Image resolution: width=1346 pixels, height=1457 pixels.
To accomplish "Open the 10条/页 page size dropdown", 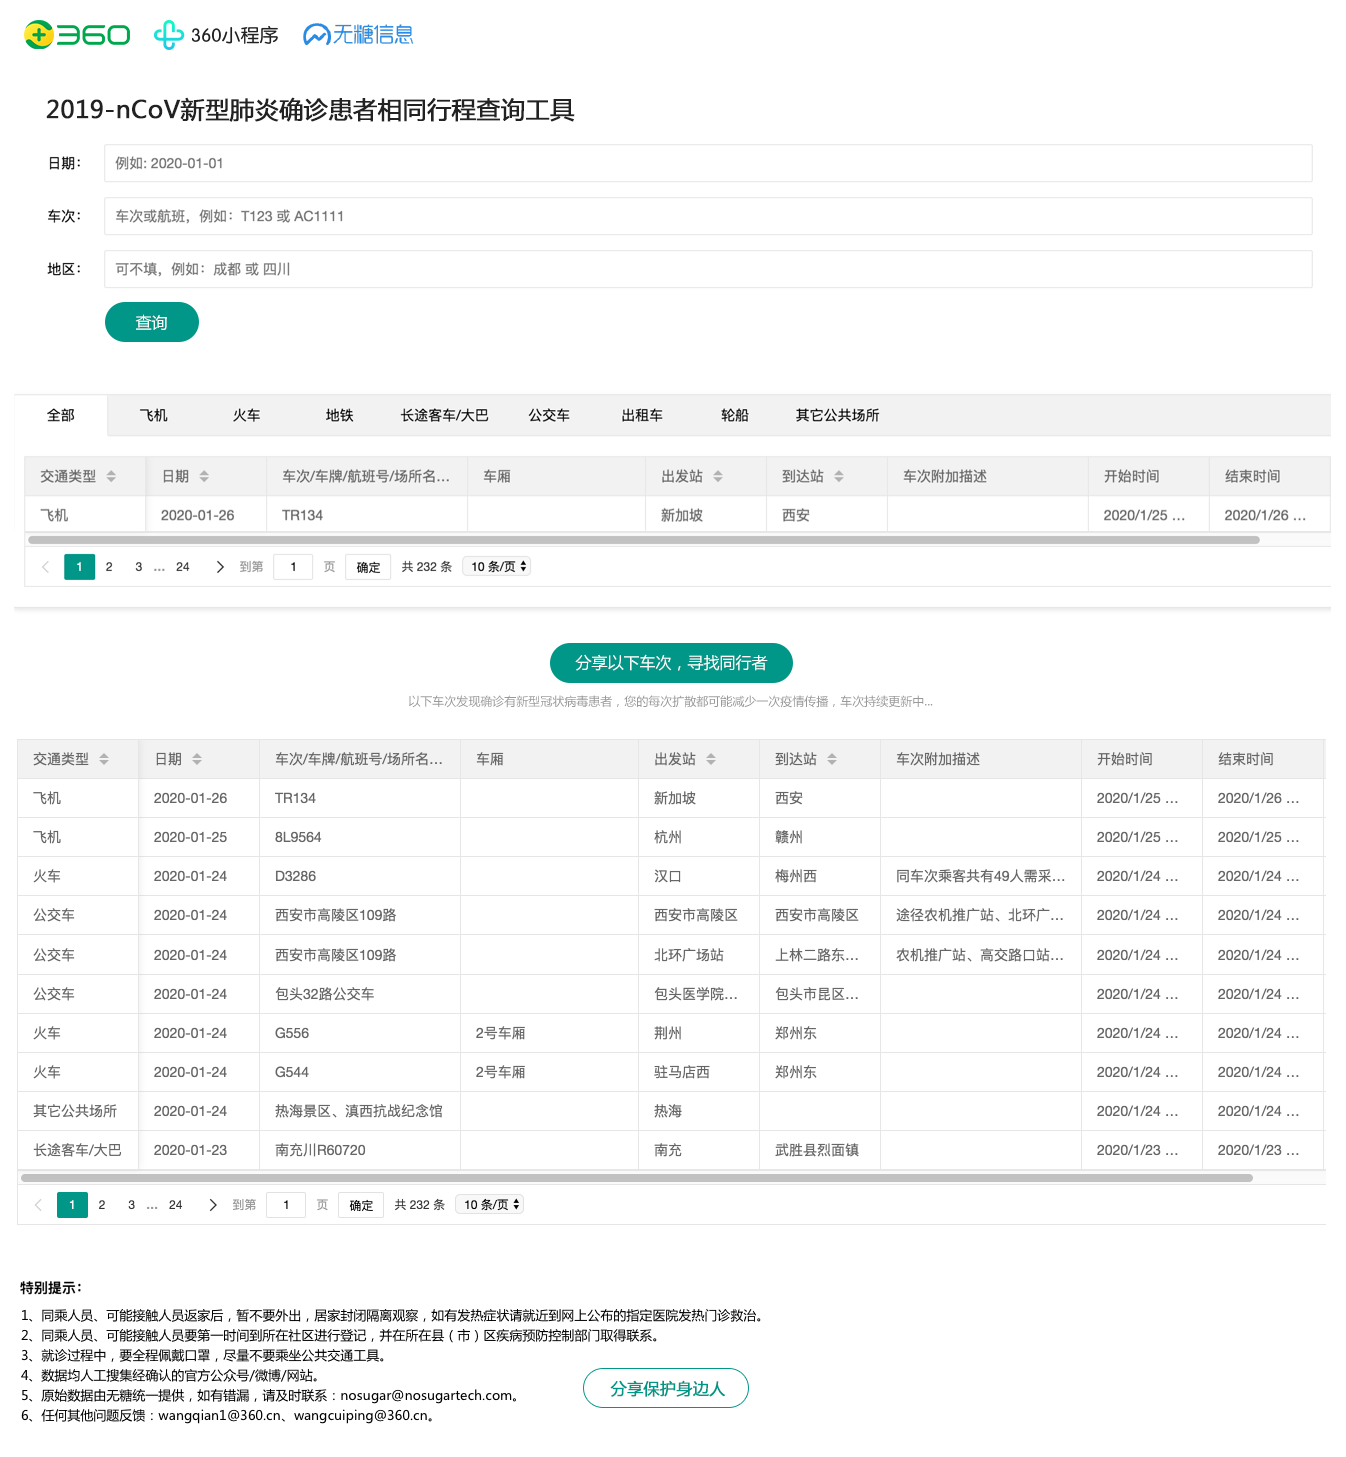I will (x=495, y=566).
